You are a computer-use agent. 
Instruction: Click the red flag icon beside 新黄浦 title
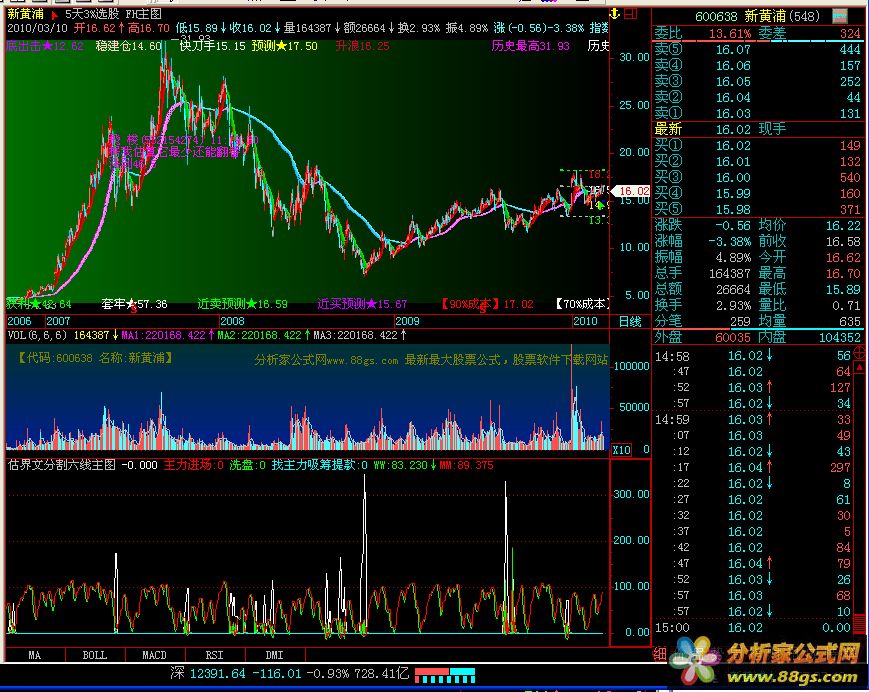coord(54,15)
